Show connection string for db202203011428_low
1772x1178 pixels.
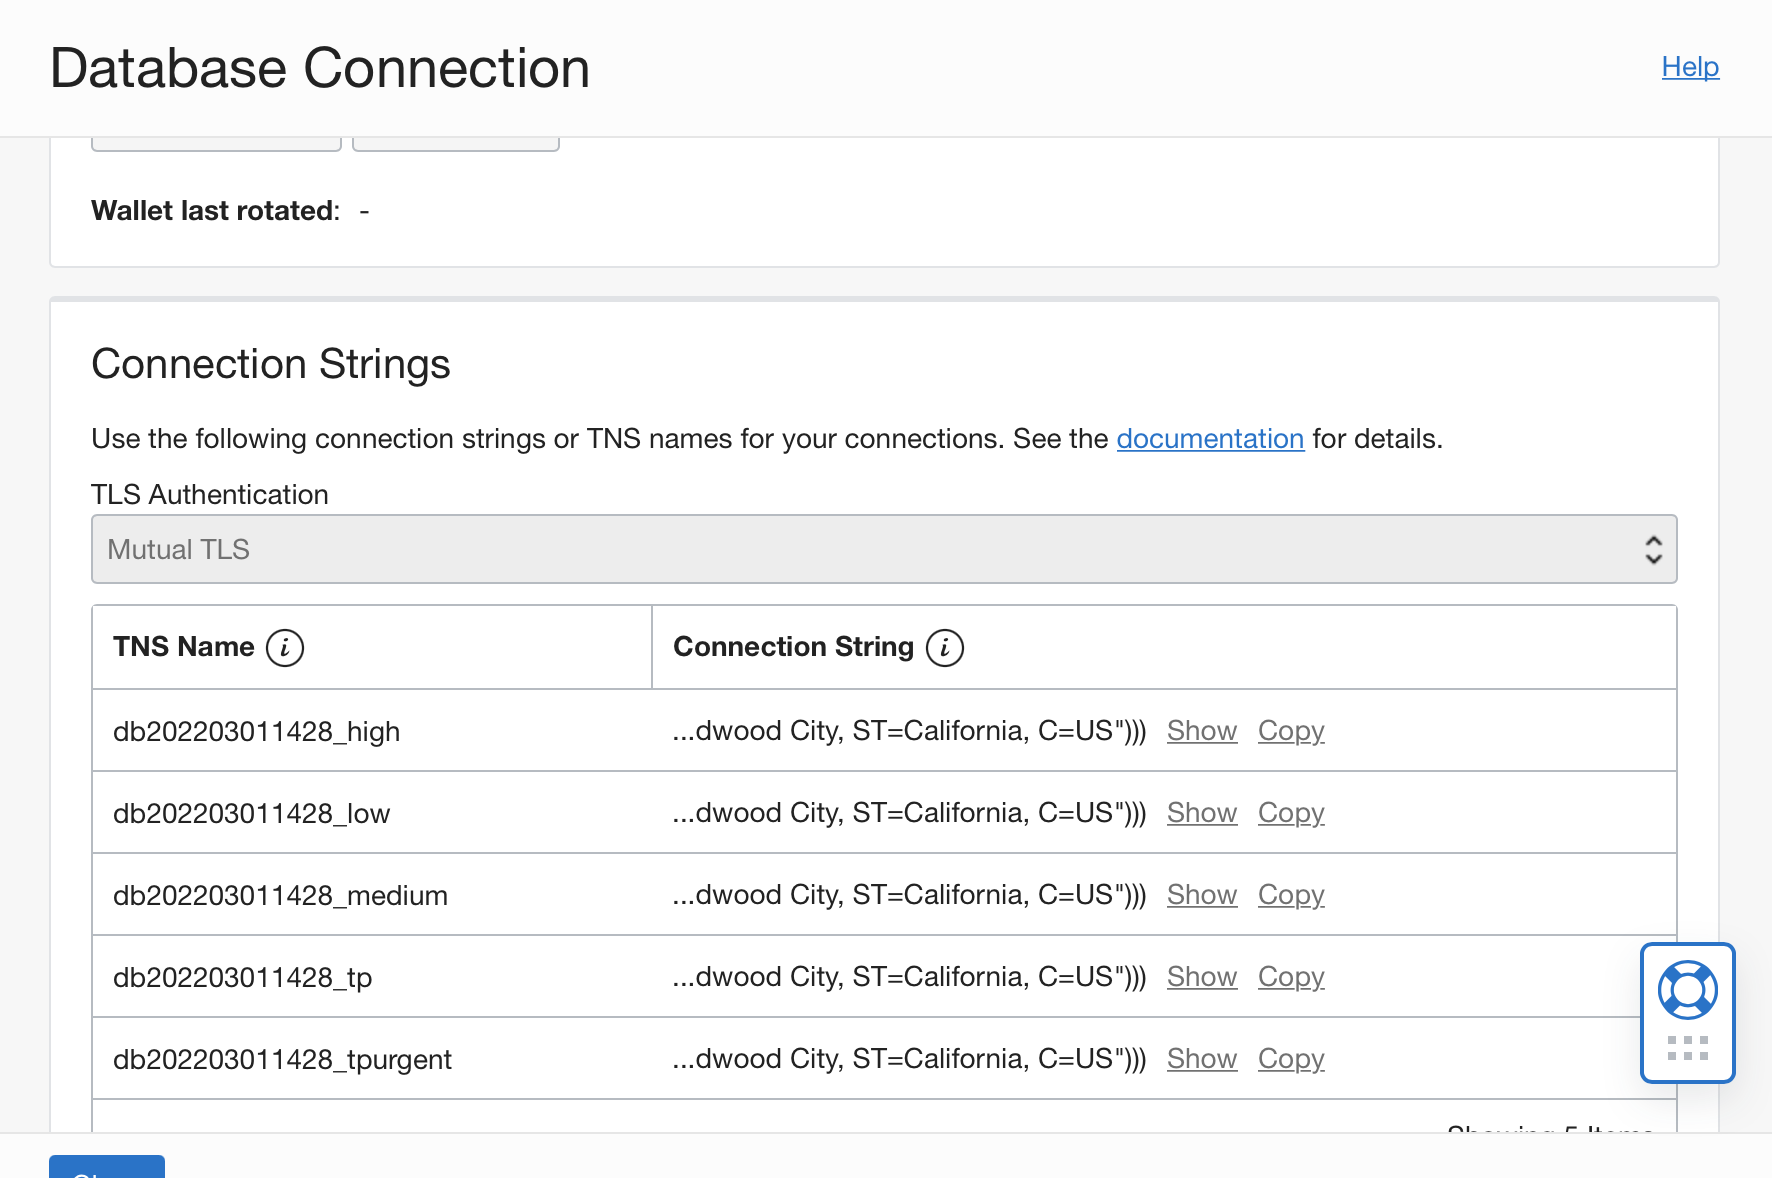[1202, 813]
